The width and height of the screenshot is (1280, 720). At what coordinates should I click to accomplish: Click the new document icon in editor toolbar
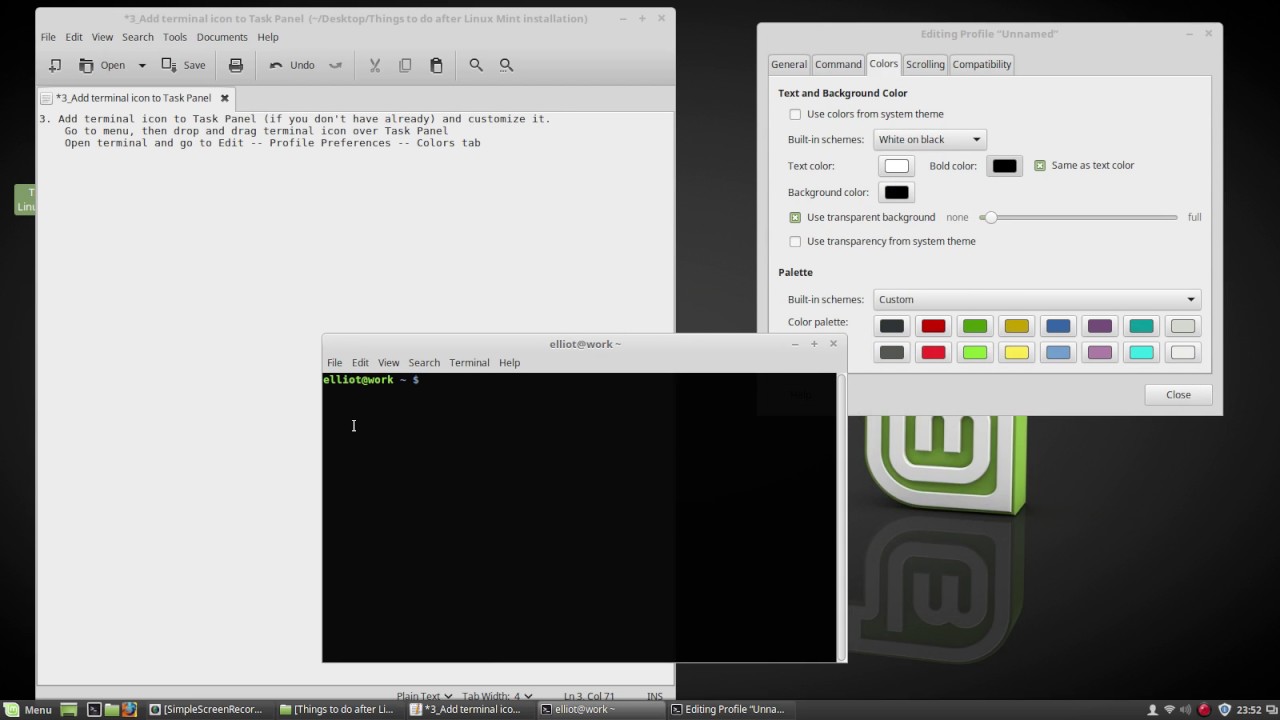coord(55,65)
